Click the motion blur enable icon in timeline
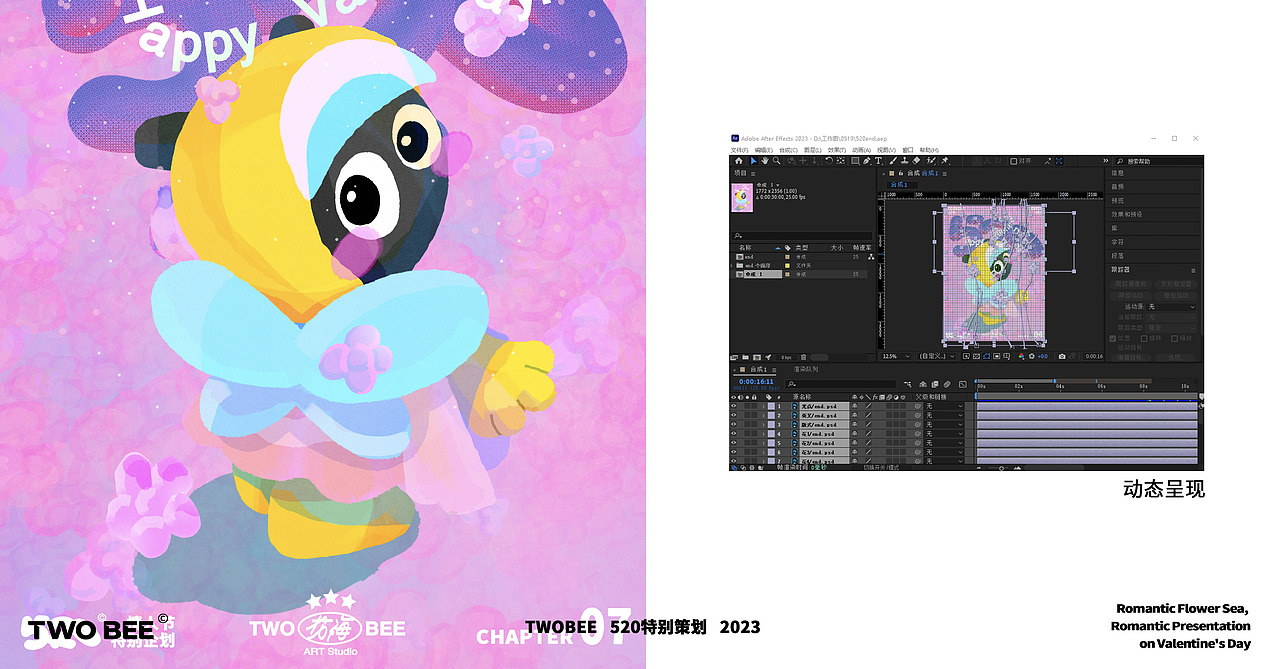Screen dimensions: 1280x669 (x=948, y=385)
